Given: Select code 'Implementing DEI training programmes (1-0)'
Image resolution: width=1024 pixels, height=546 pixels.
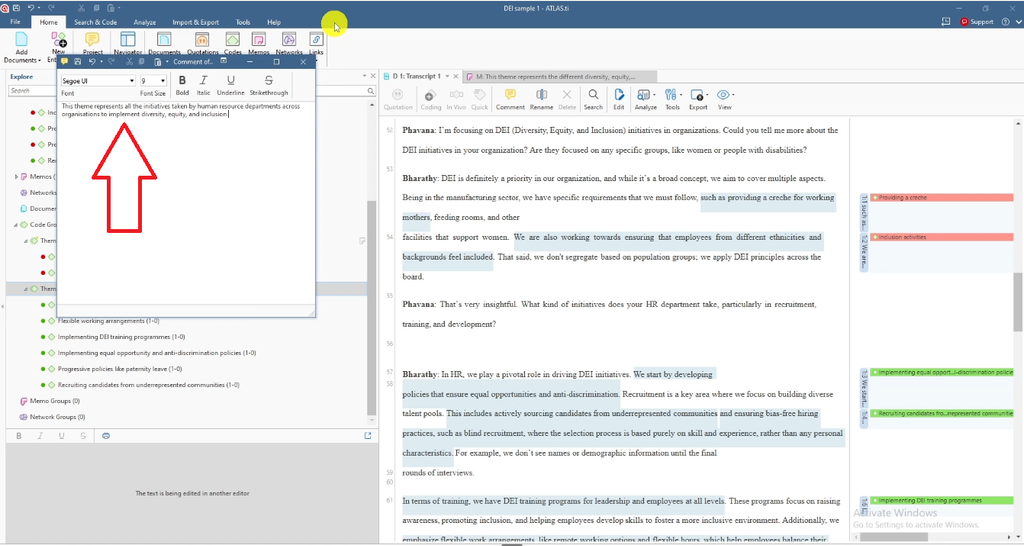Looking at the screenshot, I should pyautogui.click(x=121, y=337).
